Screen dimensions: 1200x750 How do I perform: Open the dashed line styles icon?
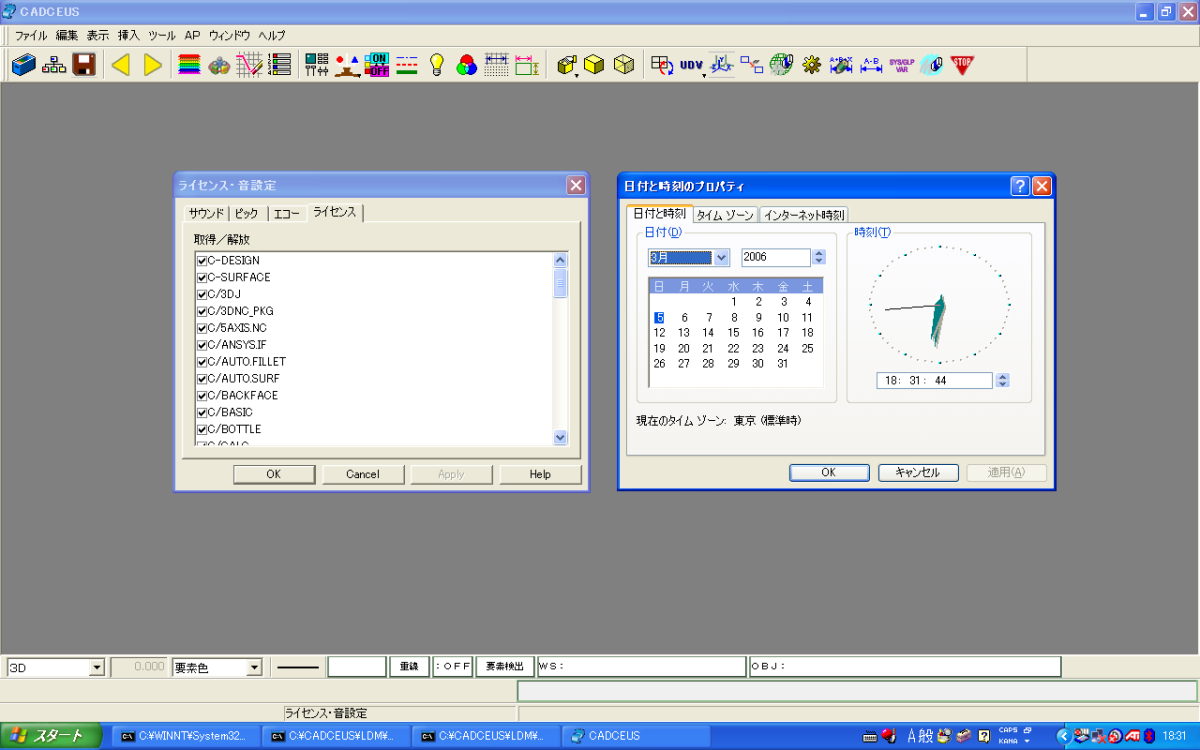coord(407,65)
